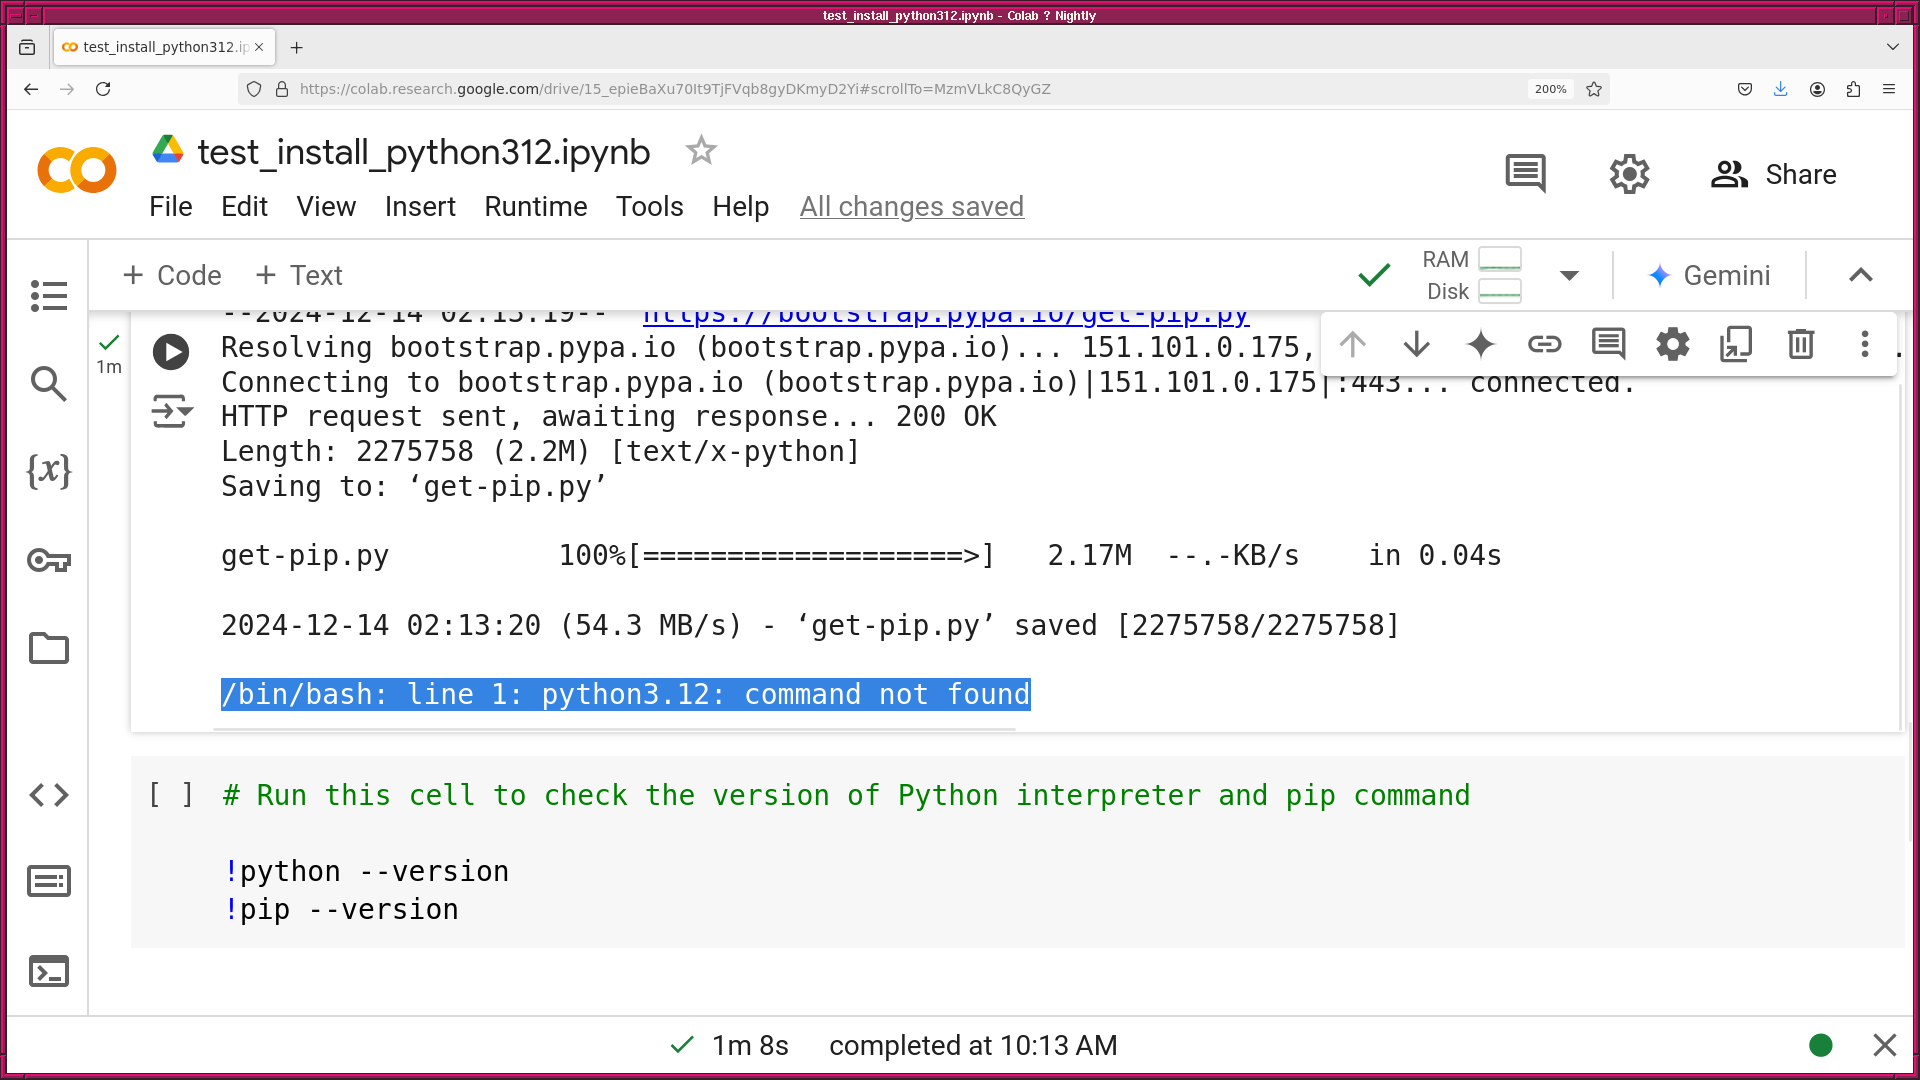
Task: Delete the current cell with trash icon
Action: [1800, 344]
